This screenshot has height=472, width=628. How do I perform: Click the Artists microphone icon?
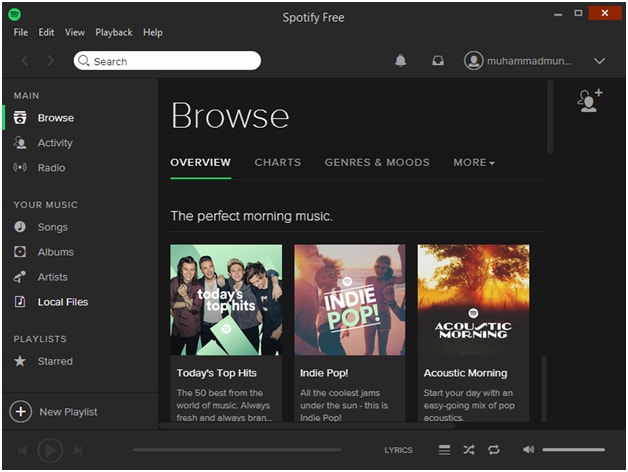tap(20, 276)
